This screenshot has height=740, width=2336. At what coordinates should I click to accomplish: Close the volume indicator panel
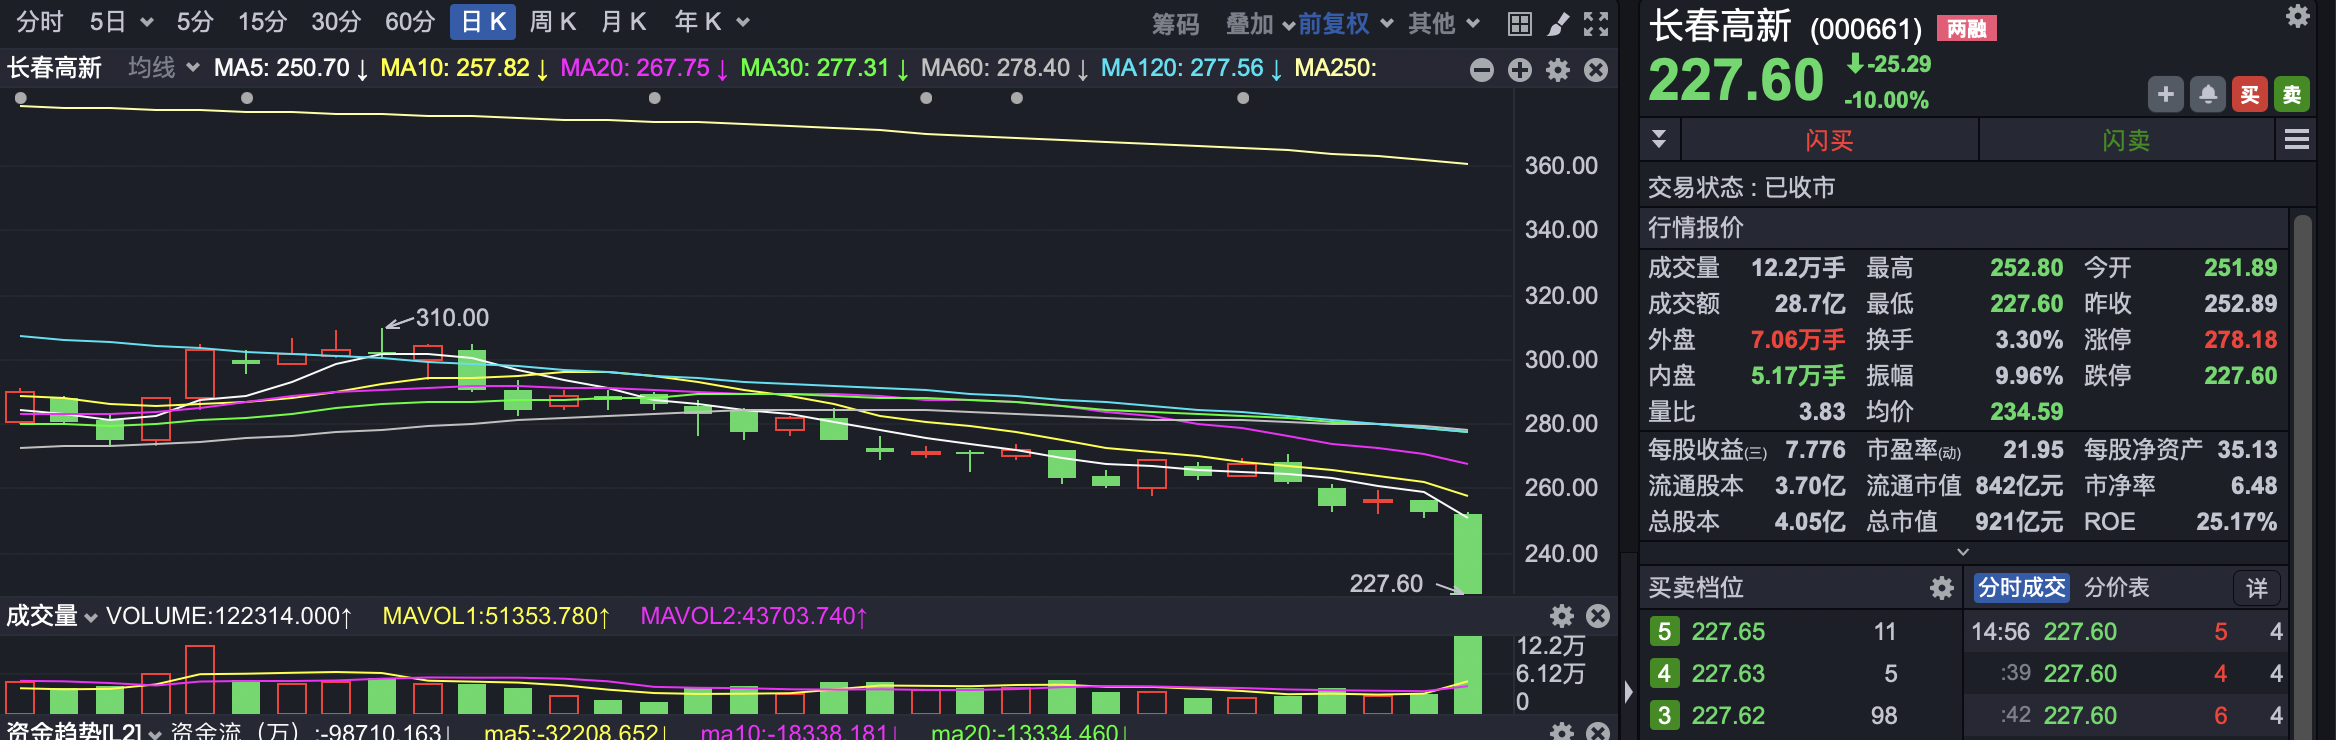1598,616
